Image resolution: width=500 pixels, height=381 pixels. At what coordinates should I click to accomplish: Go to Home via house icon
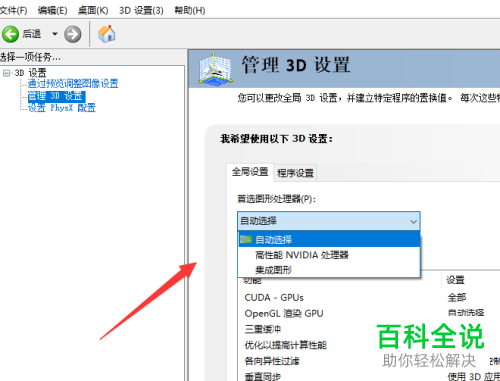(107, 34)
